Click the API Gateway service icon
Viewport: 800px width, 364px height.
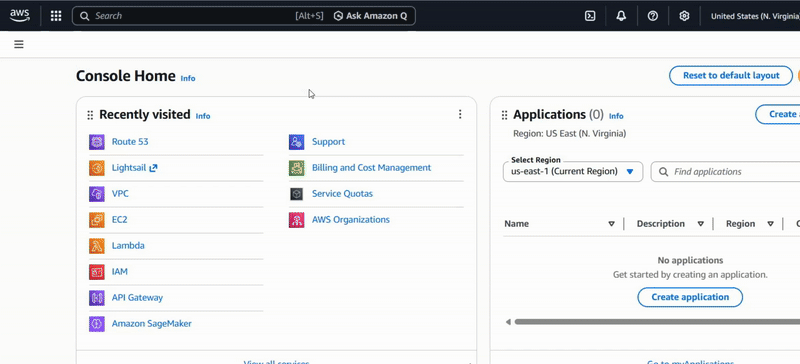click(97, 298)
